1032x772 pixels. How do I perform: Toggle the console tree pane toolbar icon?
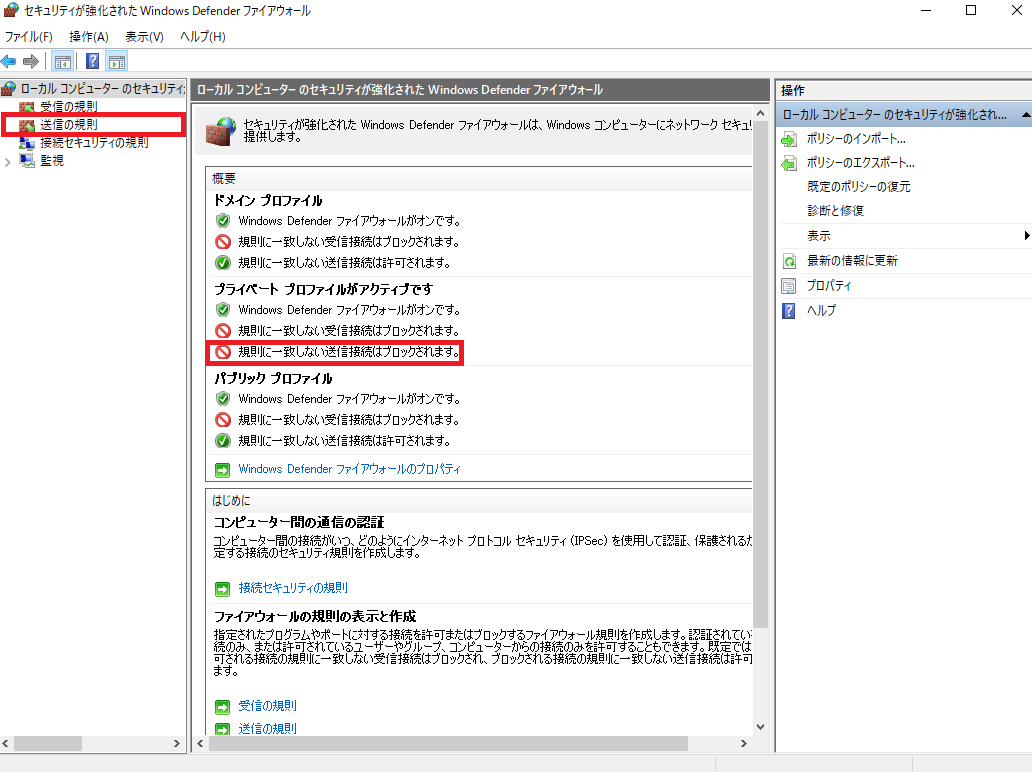[63, 62]
